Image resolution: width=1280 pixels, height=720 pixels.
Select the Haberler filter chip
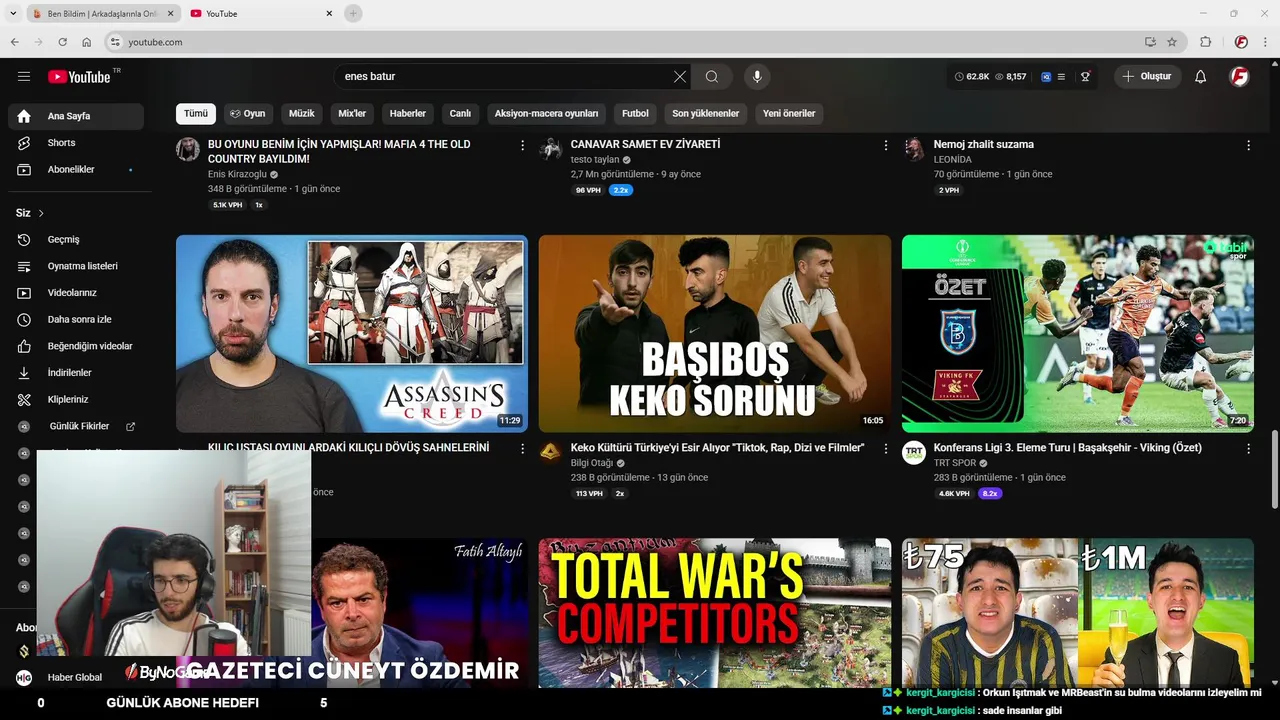(408, 113)
